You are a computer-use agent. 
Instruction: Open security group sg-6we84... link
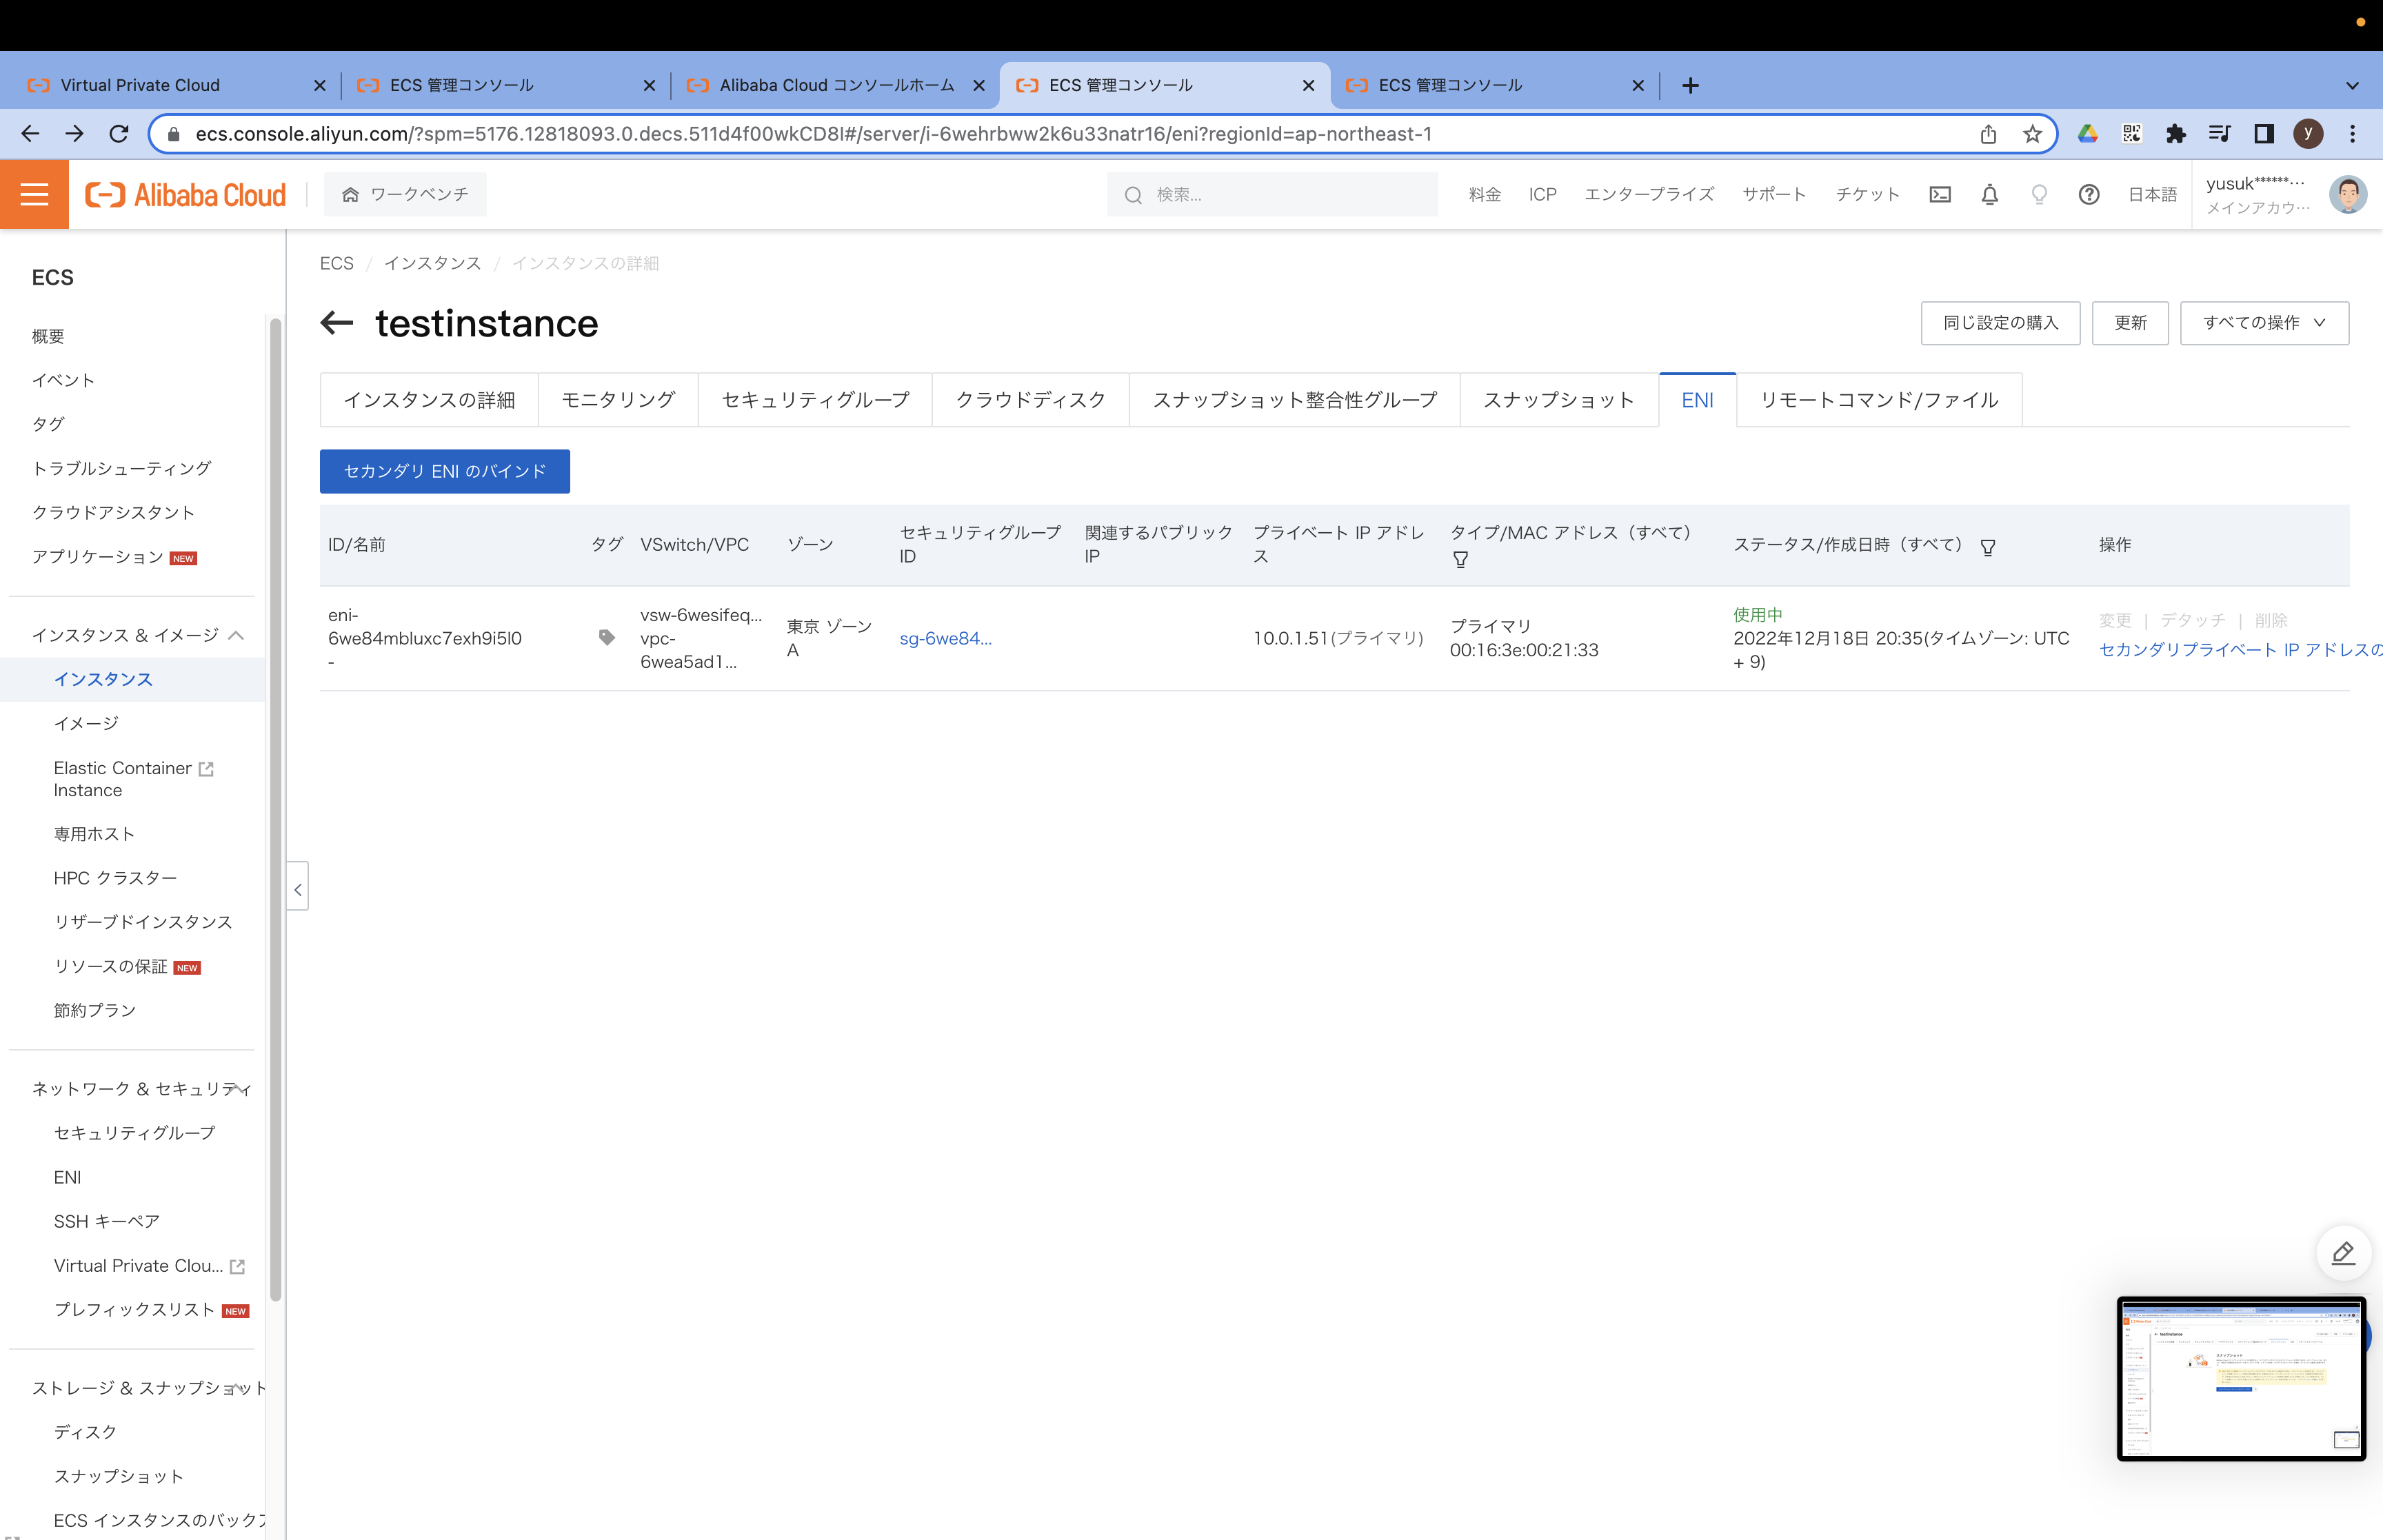pyautogui.click(x=944, y=638)
